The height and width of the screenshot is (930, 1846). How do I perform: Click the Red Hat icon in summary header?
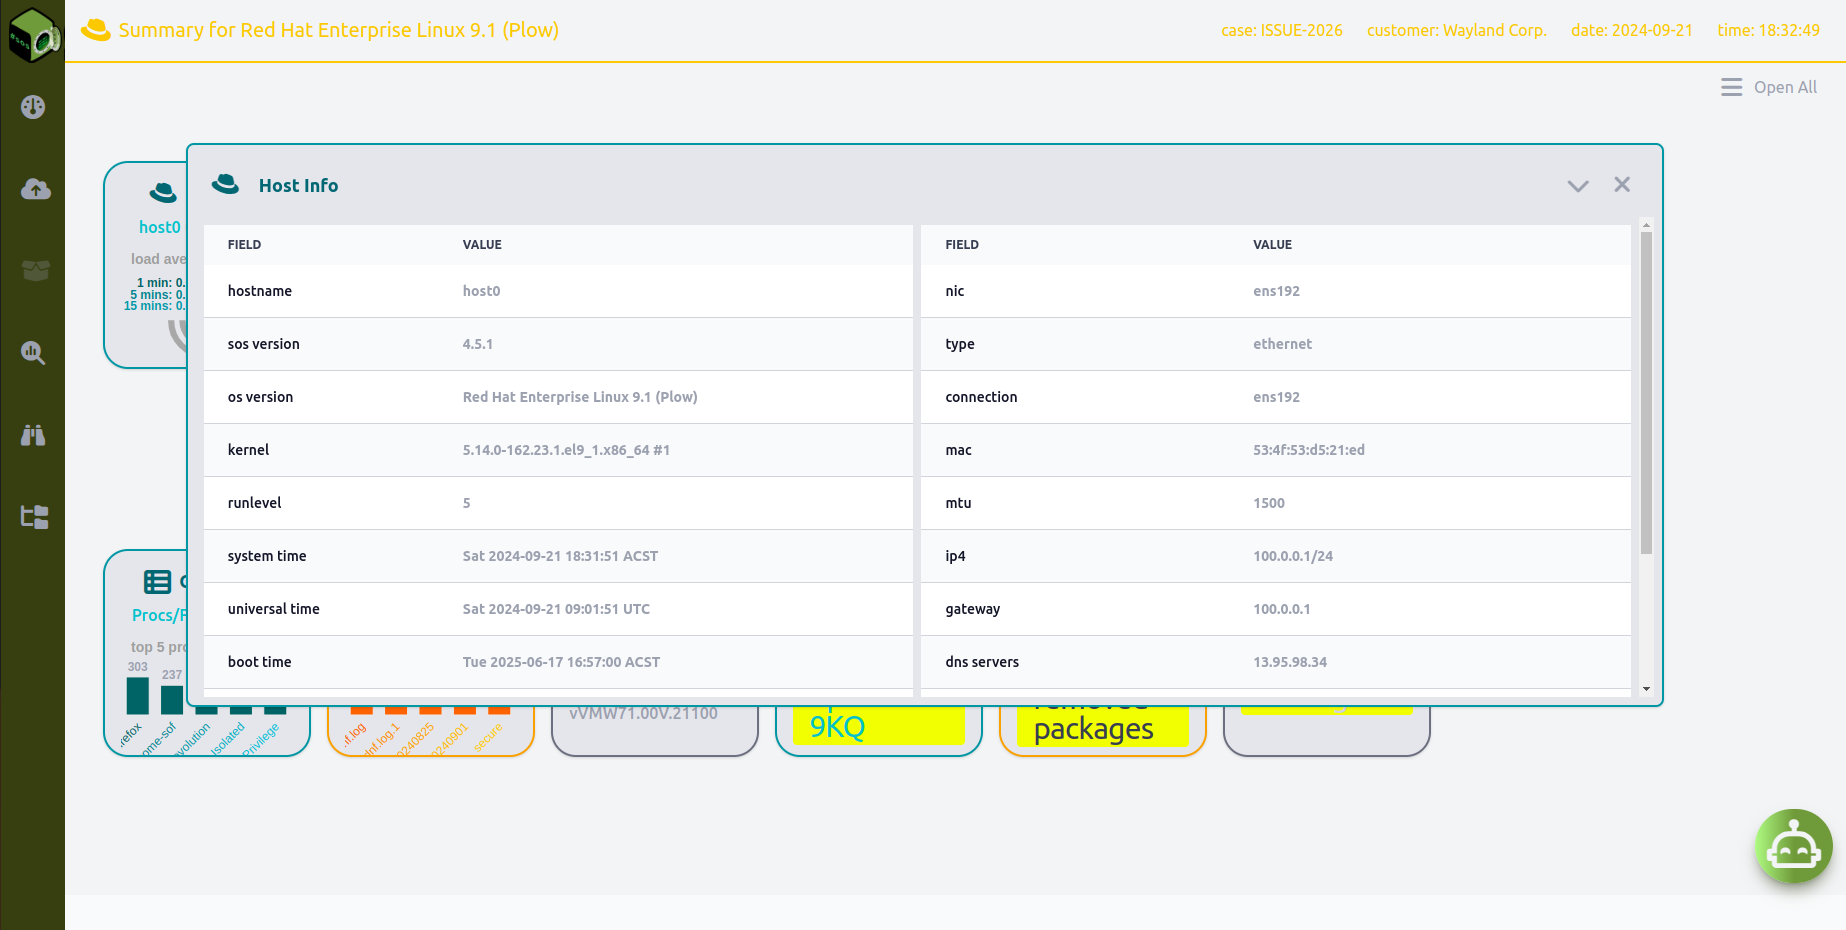pyautogui.click(x=95, y=30)
